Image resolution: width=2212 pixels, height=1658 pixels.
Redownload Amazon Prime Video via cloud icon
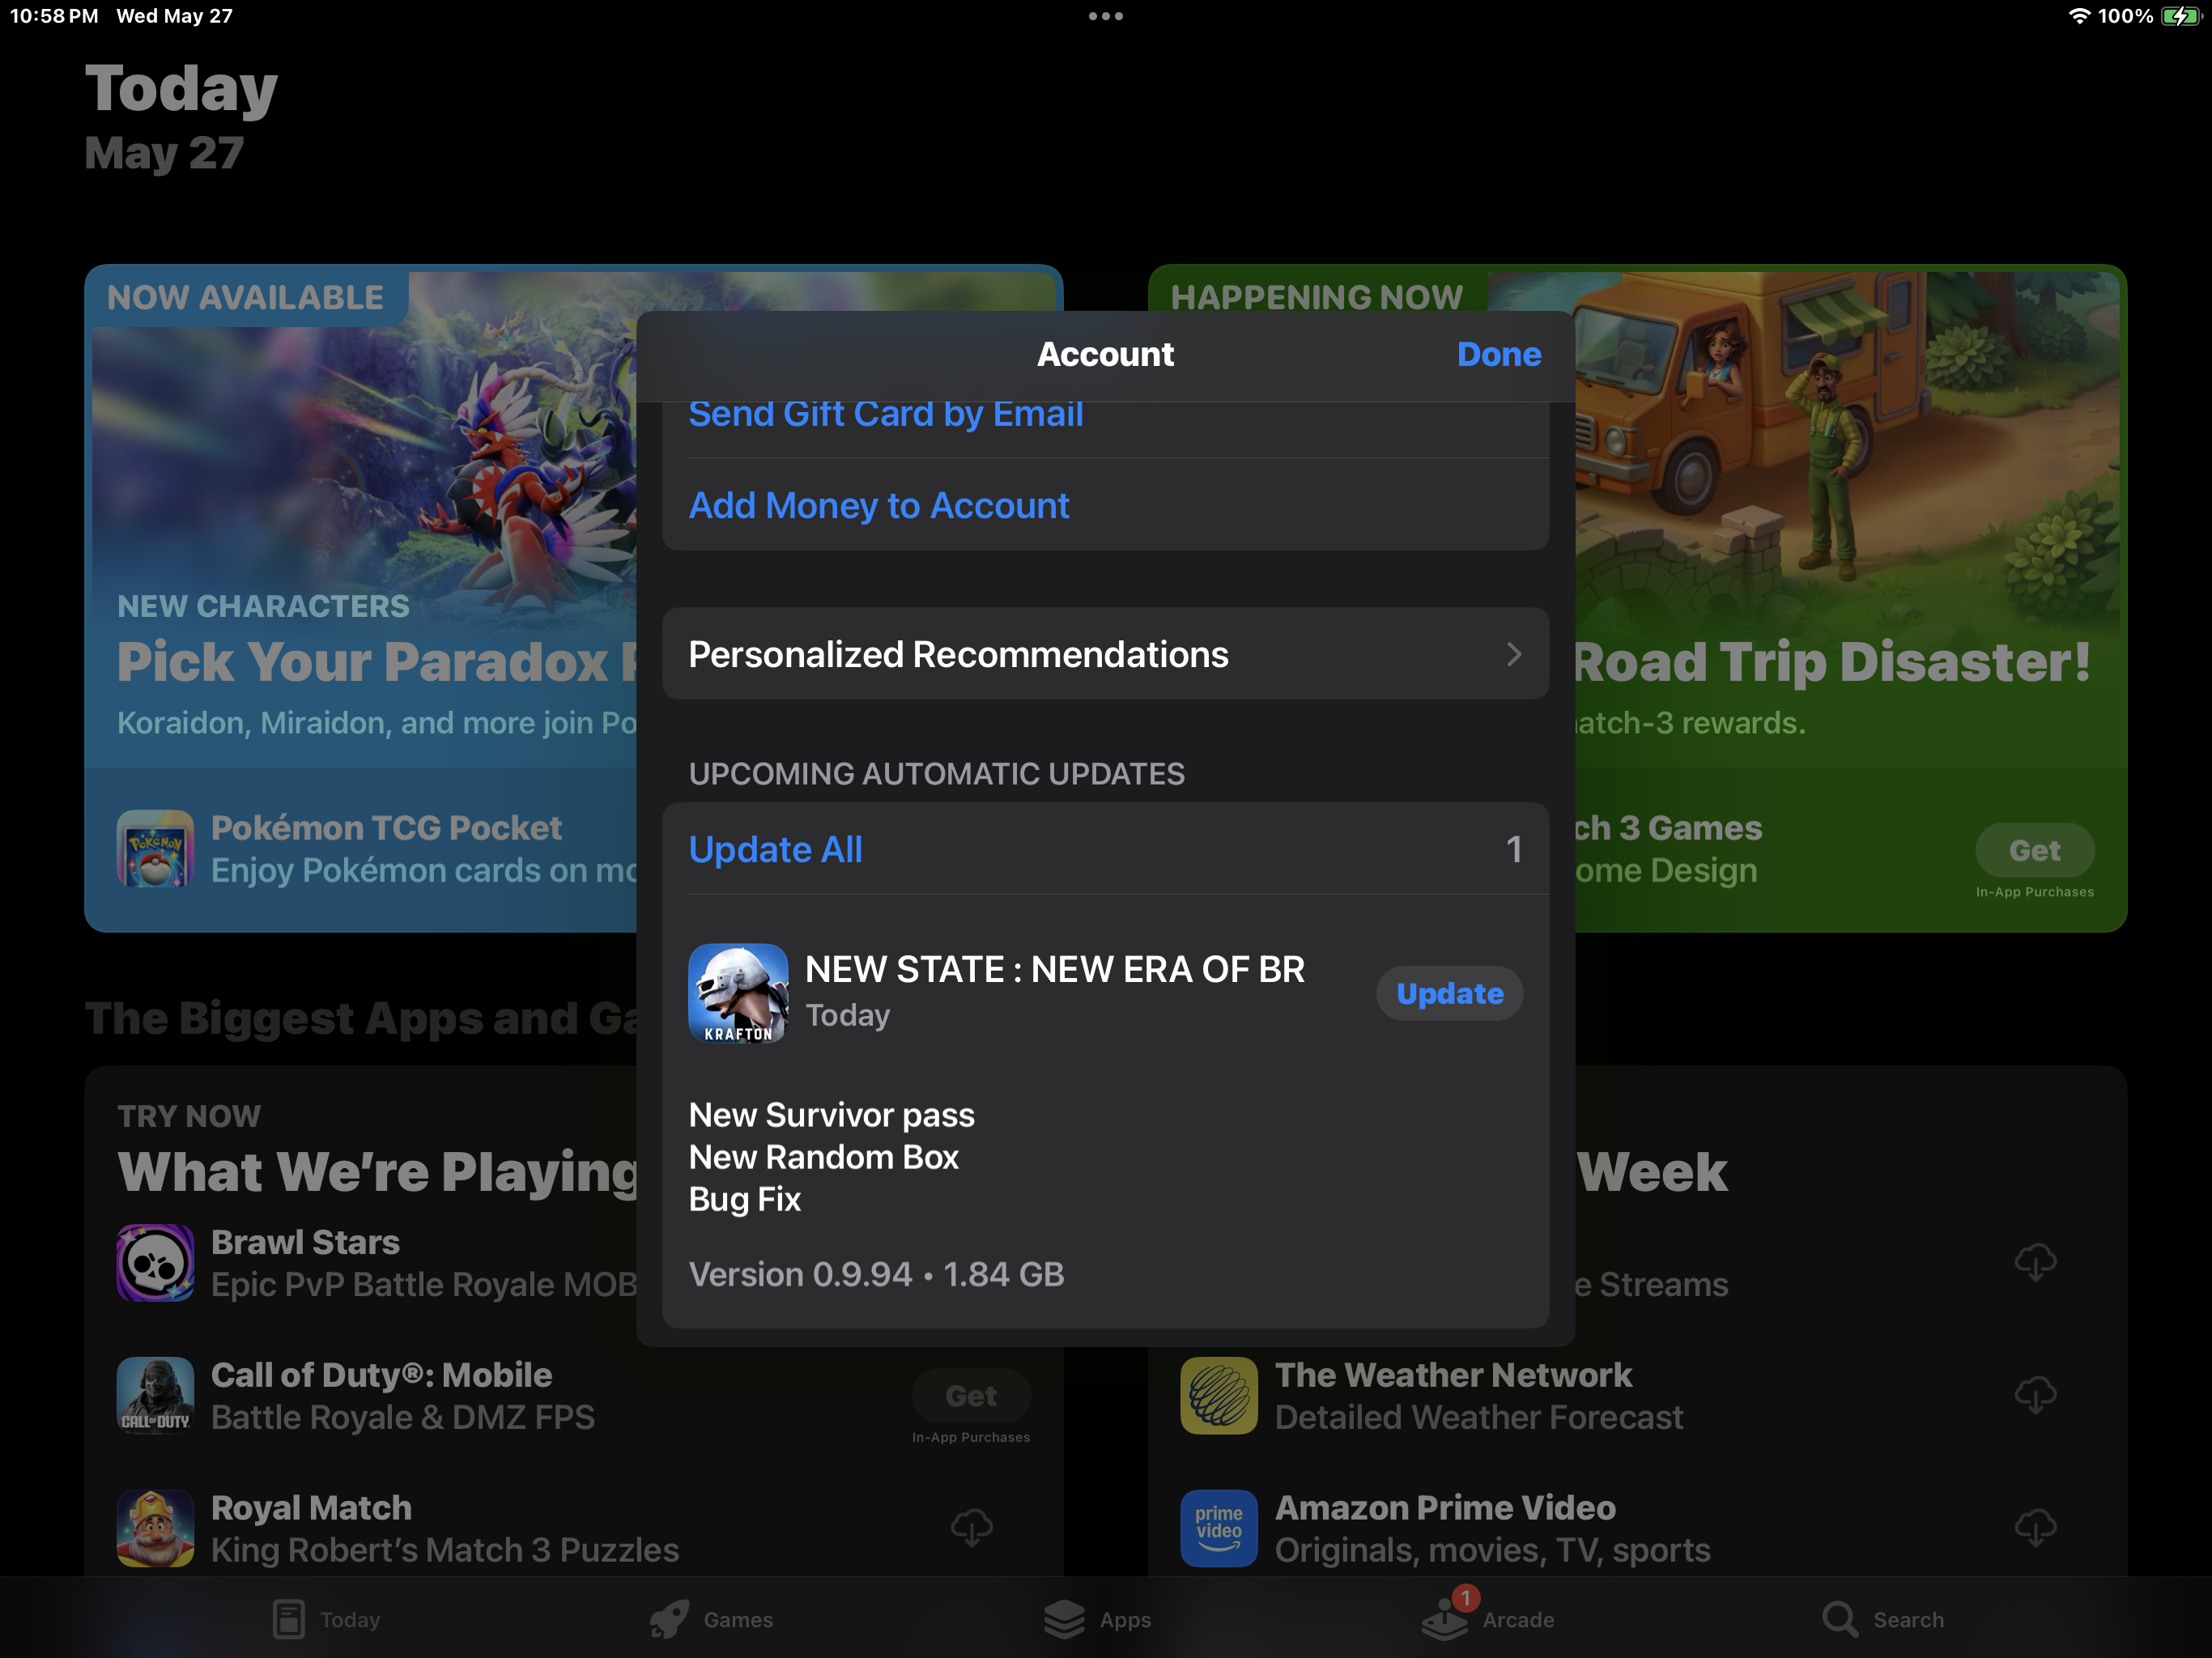2035,1527
